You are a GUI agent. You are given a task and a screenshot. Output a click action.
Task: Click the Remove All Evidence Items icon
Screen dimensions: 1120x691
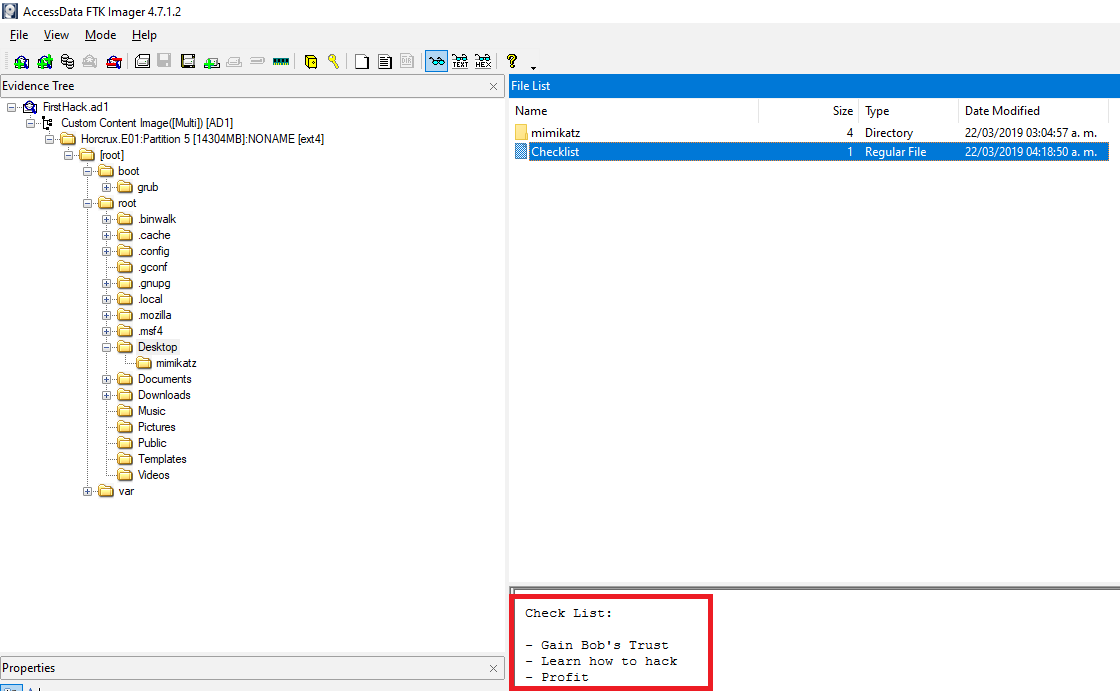[x=115, y=61]
